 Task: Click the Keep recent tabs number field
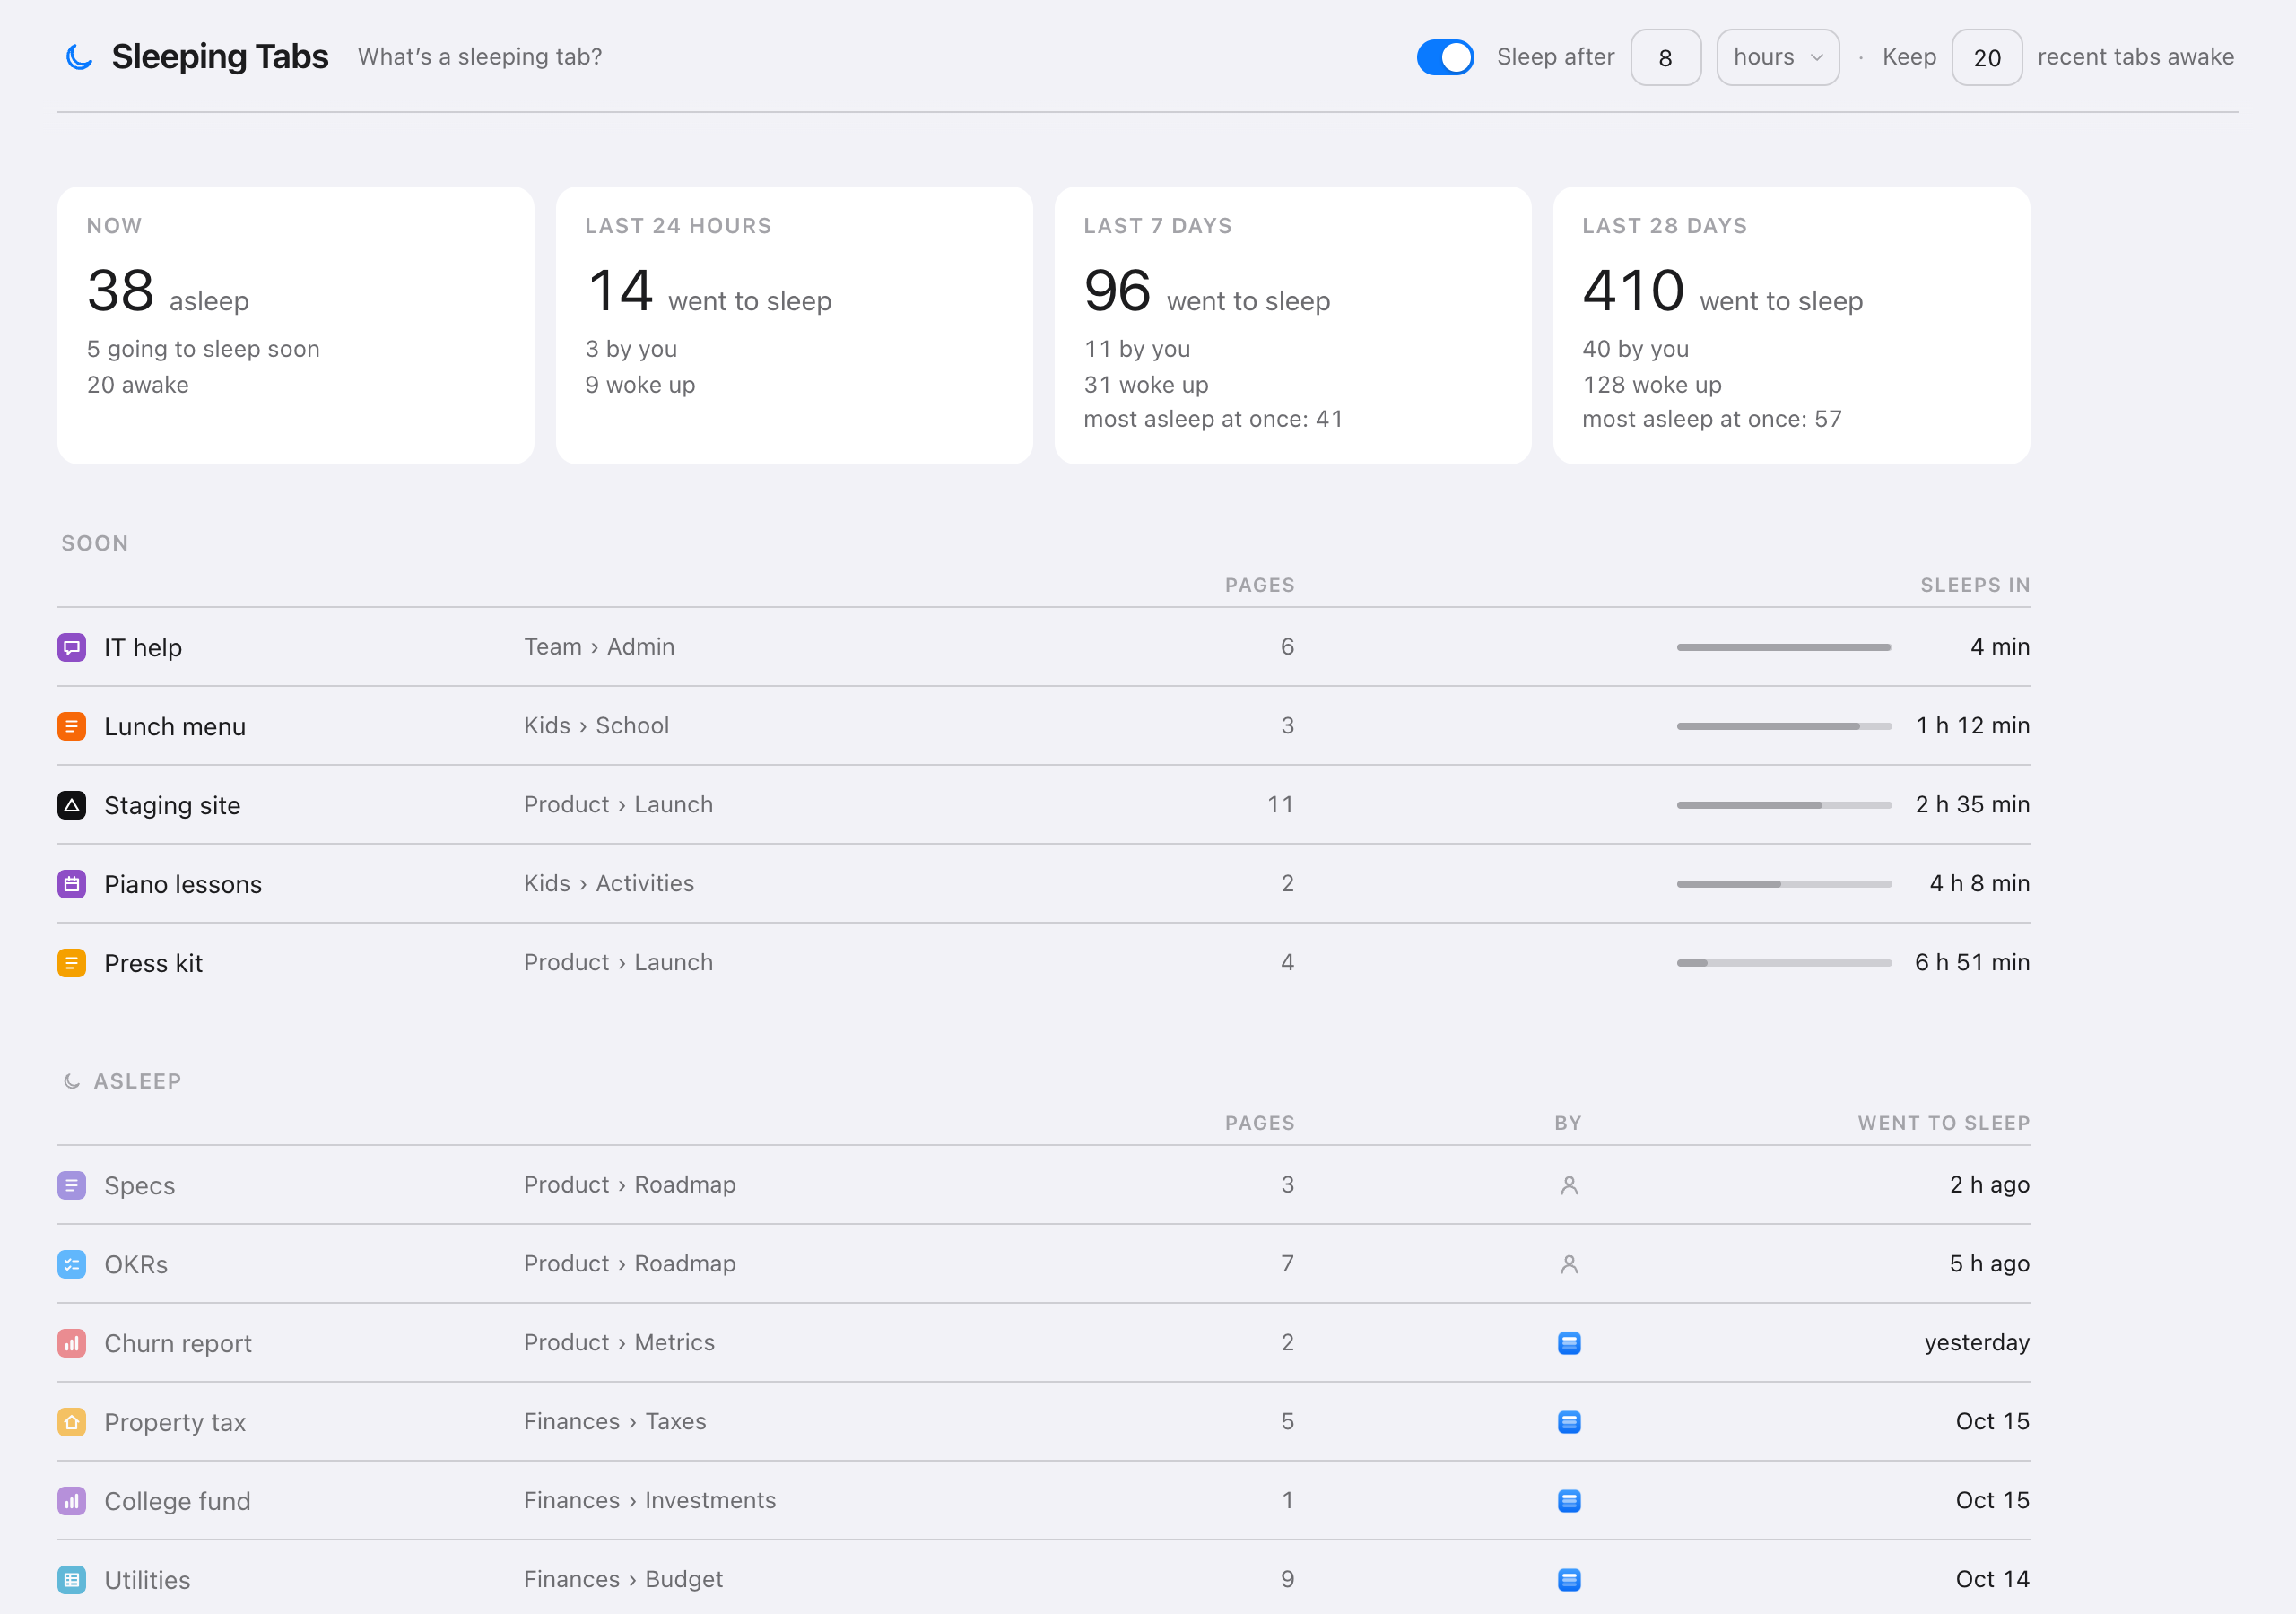pyautogui.click(x=1986, y=57)
